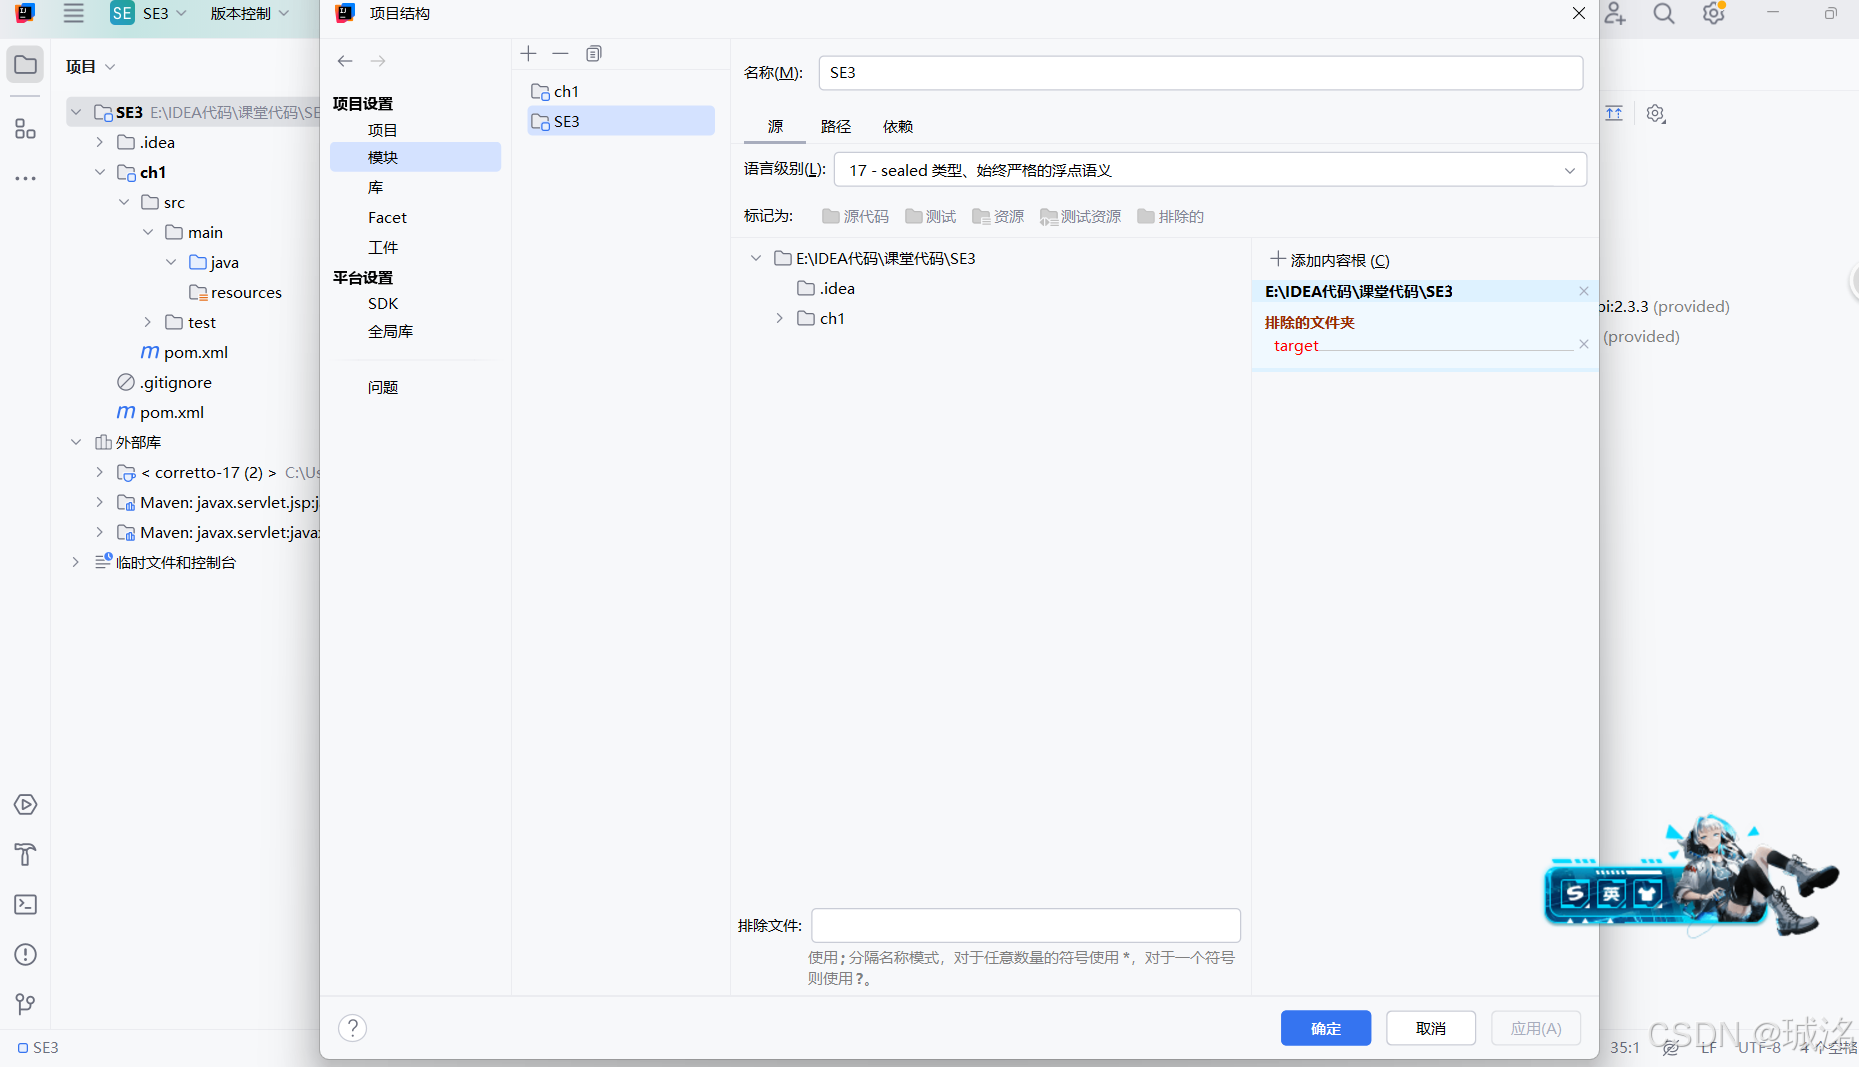Click 确定 button
The width and height of the screenshot is (1859, 1067).
pyautogui.click(x=1326, y=1028)
